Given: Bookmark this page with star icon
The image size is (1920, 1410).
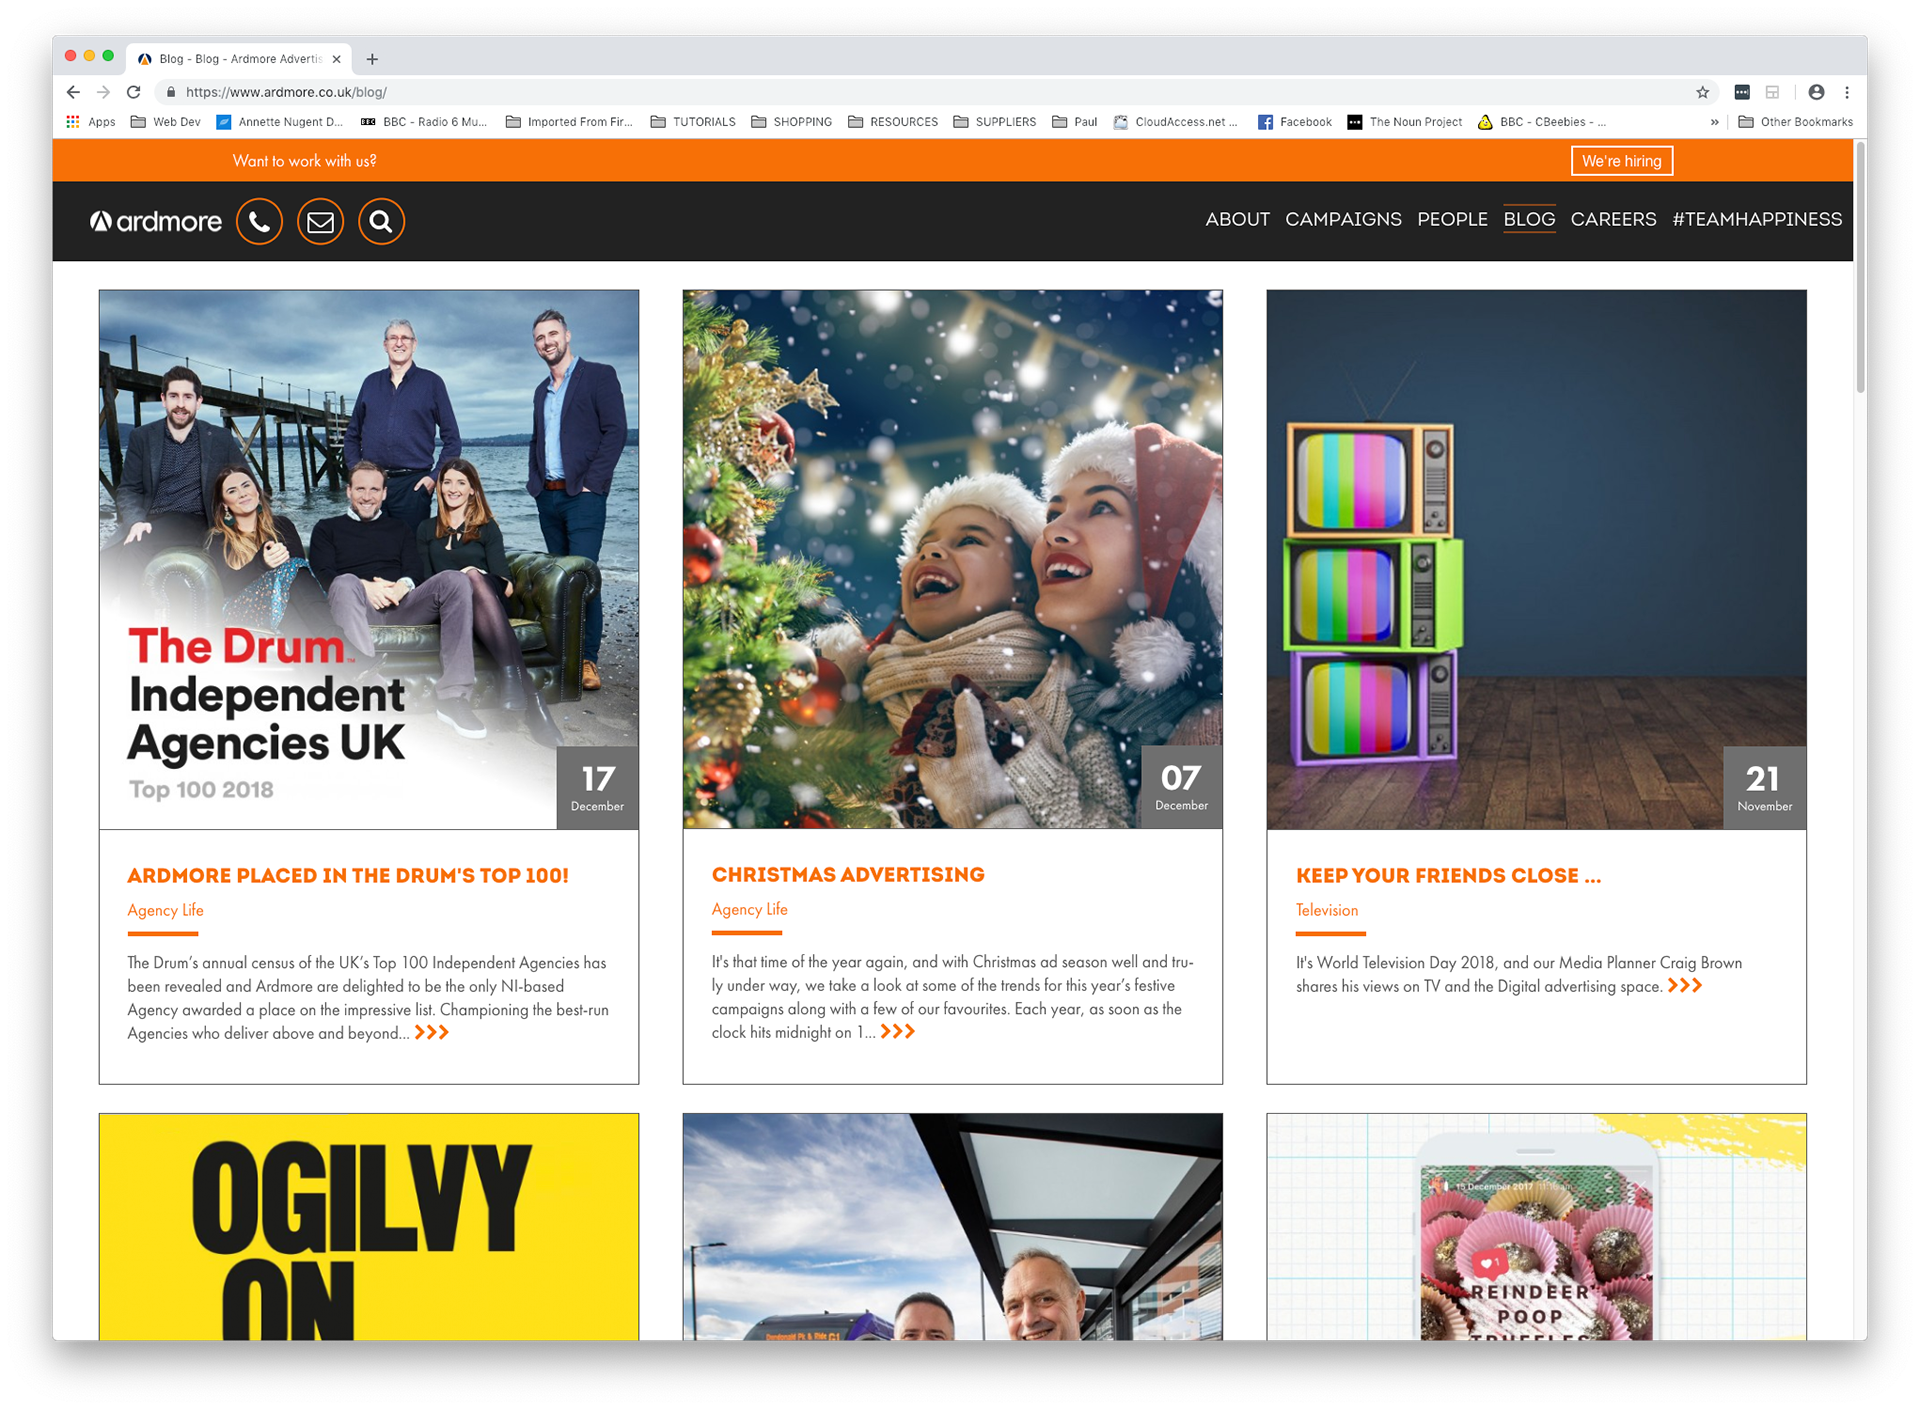Looking at the screenshot, I should [x=1702, y=92].
